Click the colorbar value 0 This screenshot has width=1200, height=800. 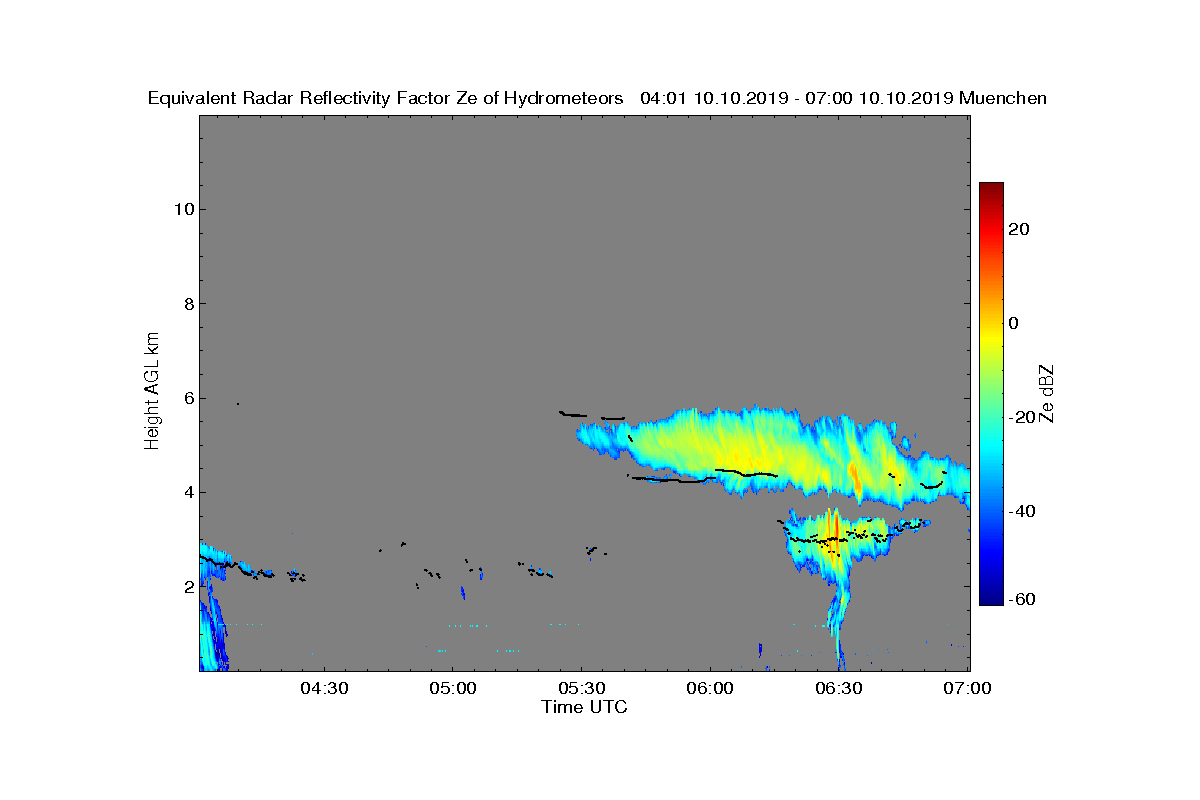click(1014, 323)
